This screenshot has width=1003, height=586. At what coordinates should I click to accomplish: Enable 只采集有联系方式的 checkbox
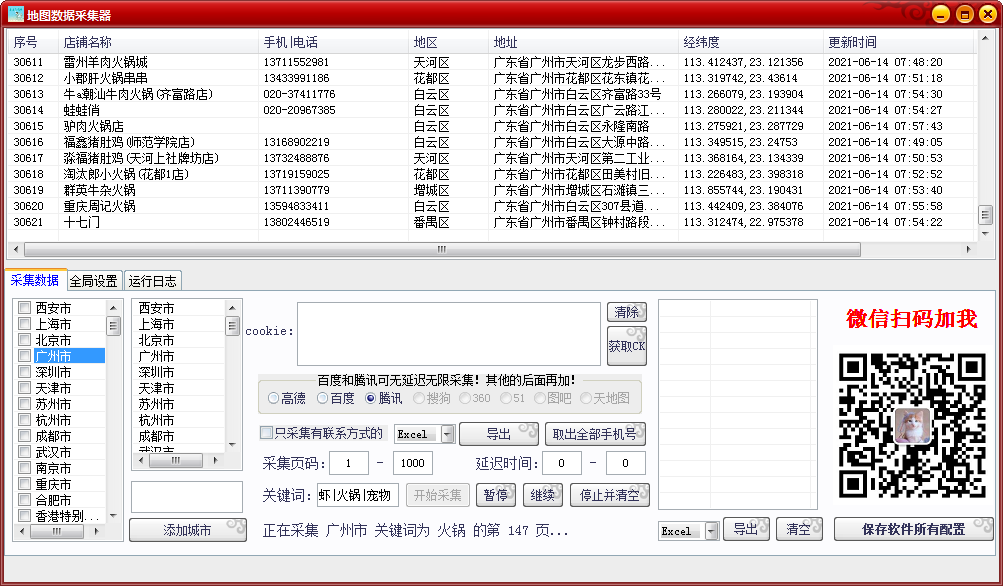coord(266,433)
